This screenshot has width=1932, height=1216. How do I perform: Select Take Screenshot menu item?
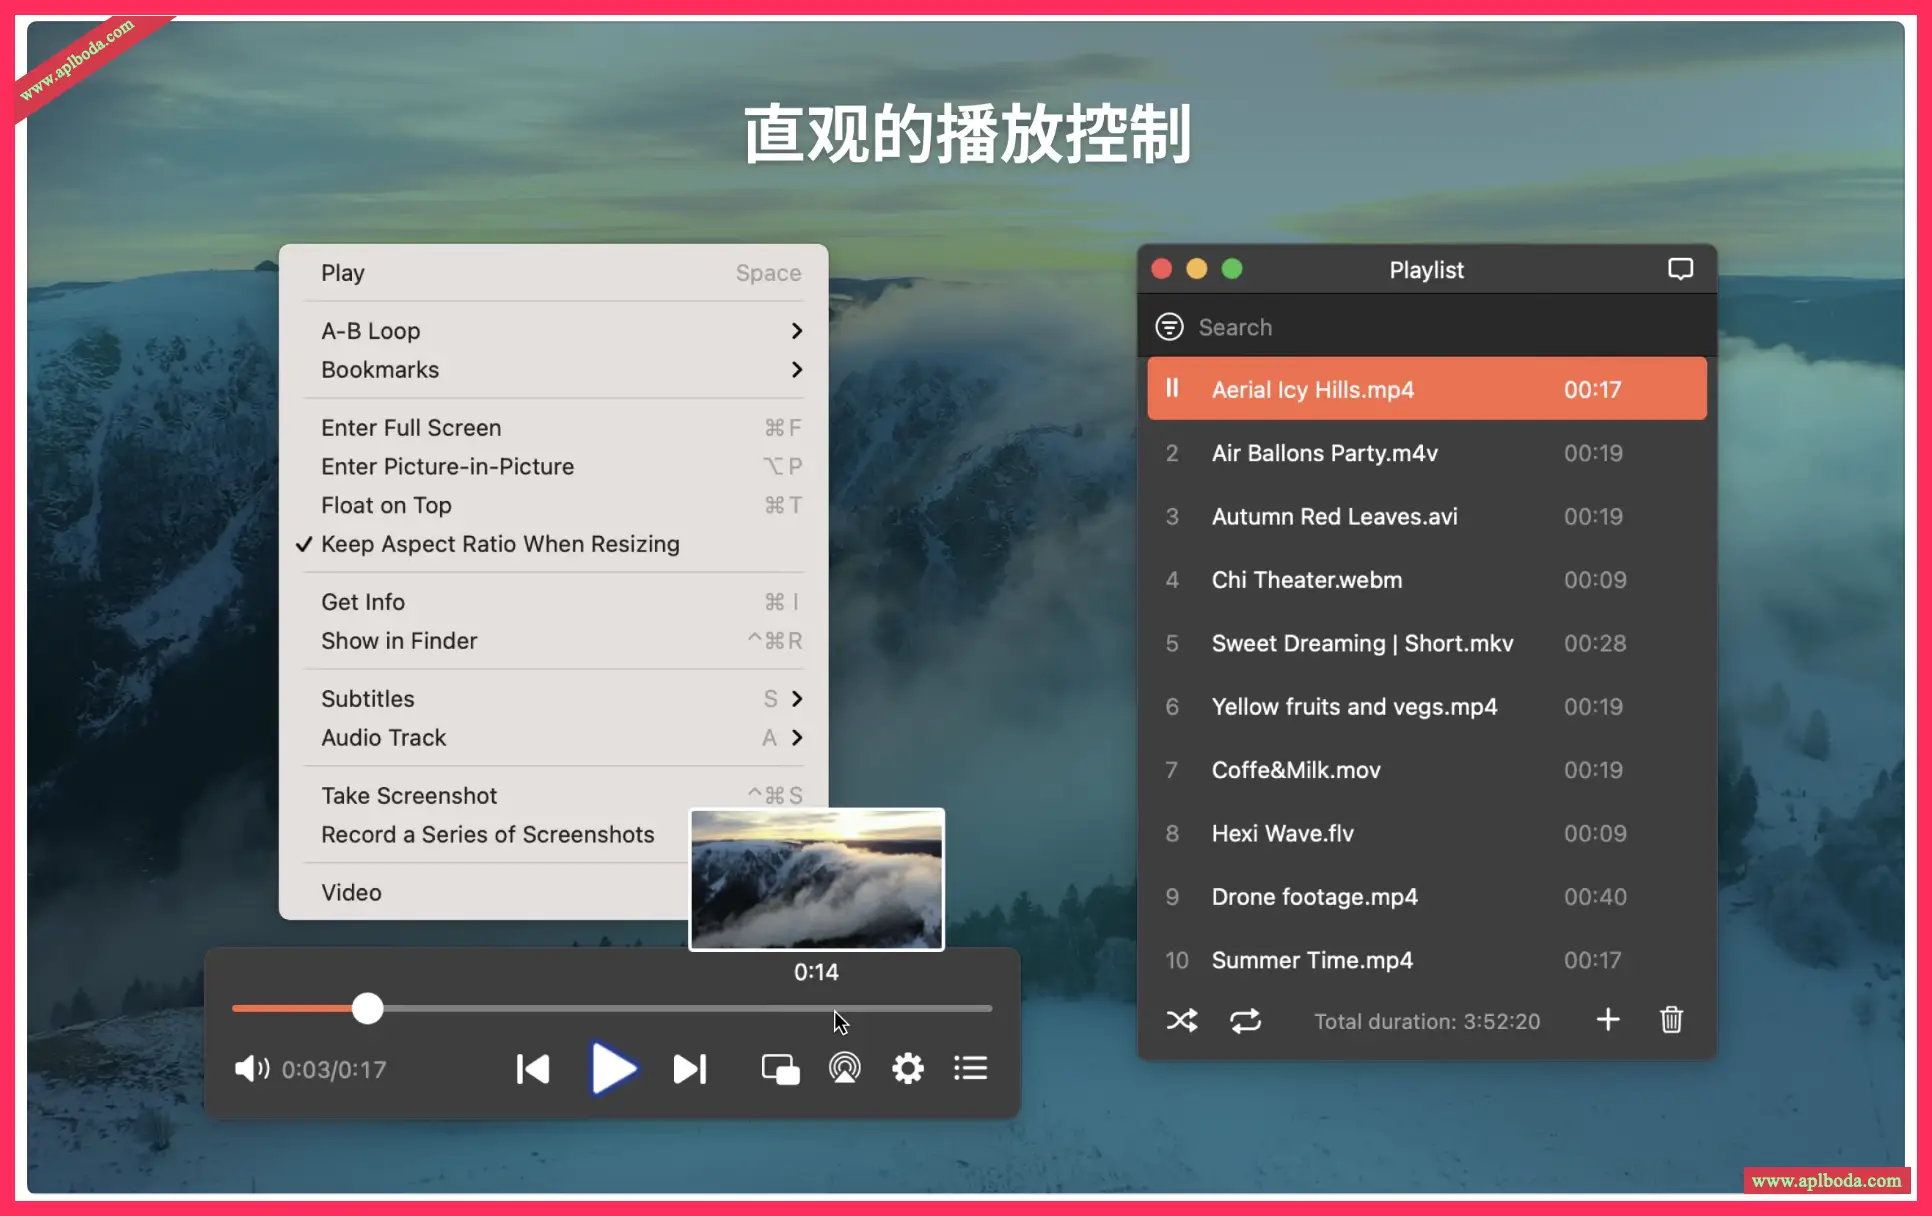[x=409, y=795]
